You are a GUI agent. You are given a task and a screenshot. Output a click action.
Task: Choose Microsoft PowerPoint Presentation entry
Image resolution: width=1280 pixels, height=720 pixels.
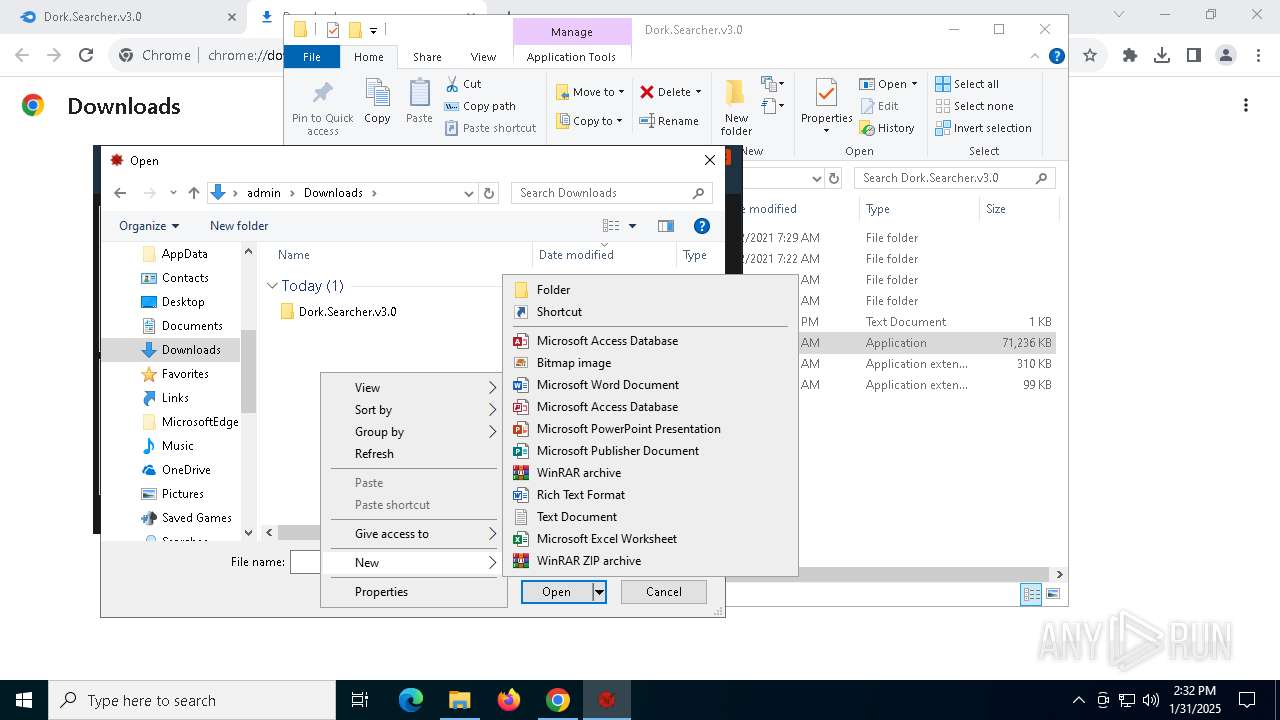pos(628,429)
